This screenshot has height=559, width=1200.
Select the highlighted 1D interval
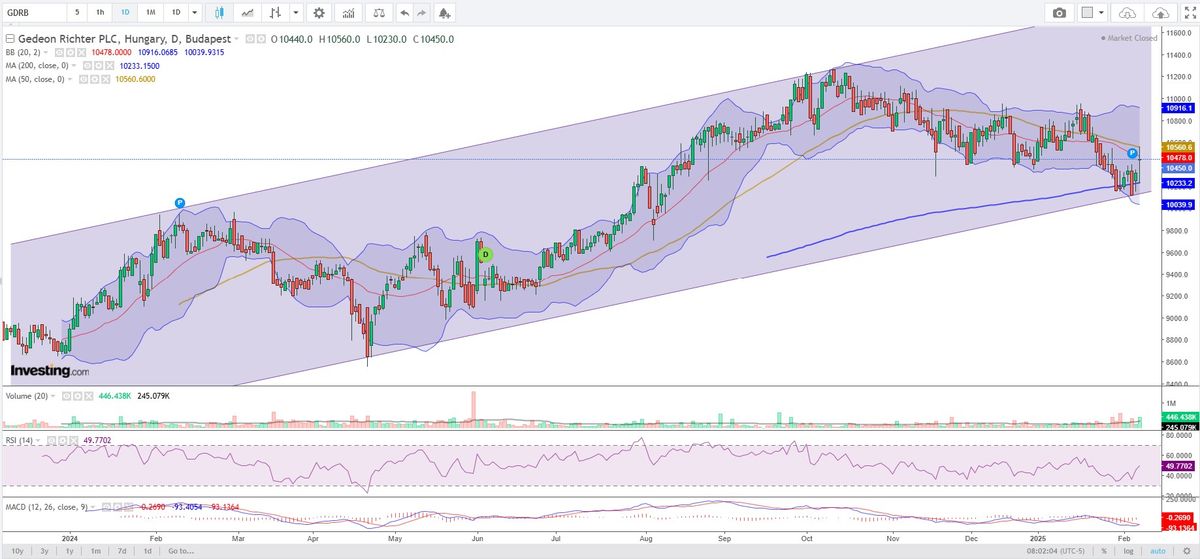click(124, 12)
